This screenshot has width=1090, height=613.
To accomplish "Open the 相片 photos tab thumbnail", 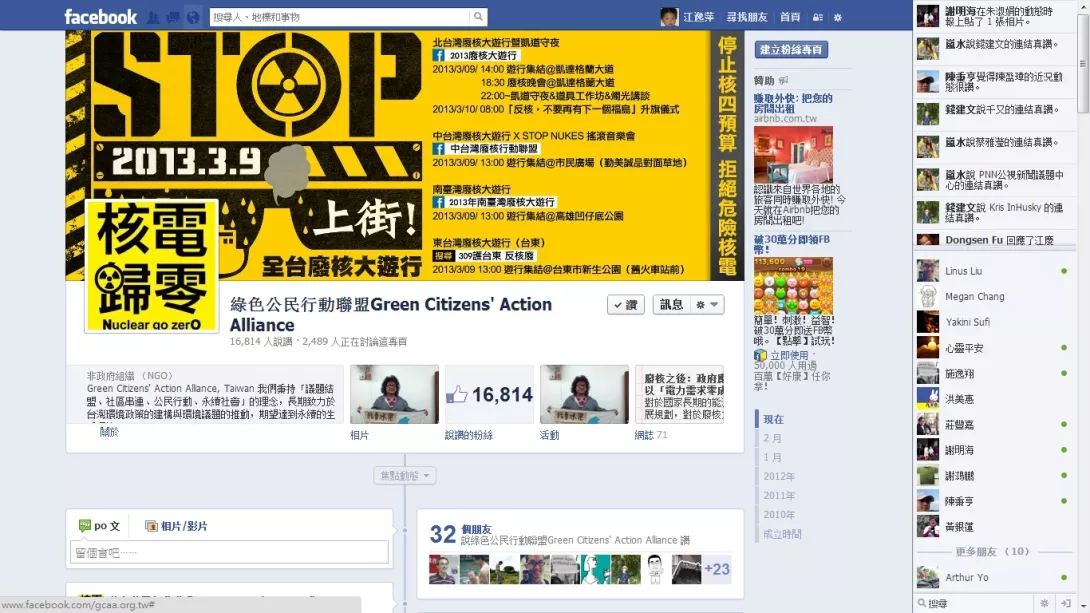I will pyautogui.click(x=394, y=394).
